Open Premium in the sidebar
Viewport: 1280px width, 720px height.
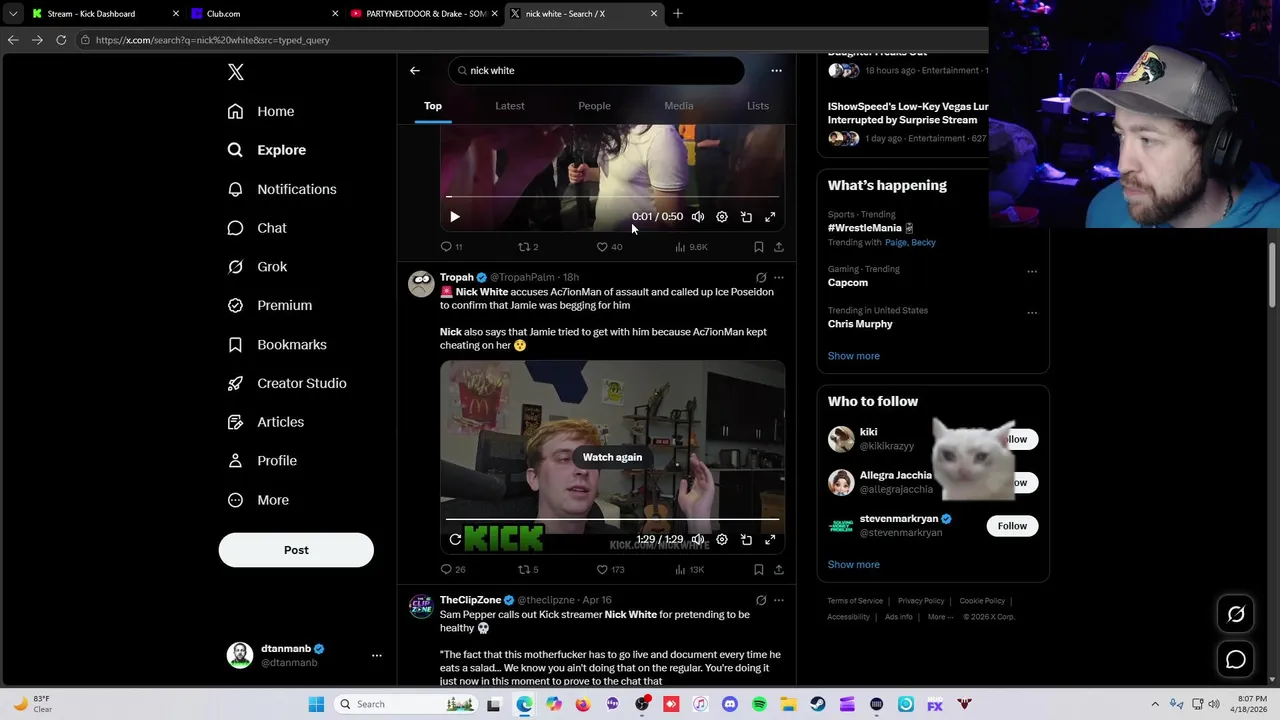(x=270, y=305)
